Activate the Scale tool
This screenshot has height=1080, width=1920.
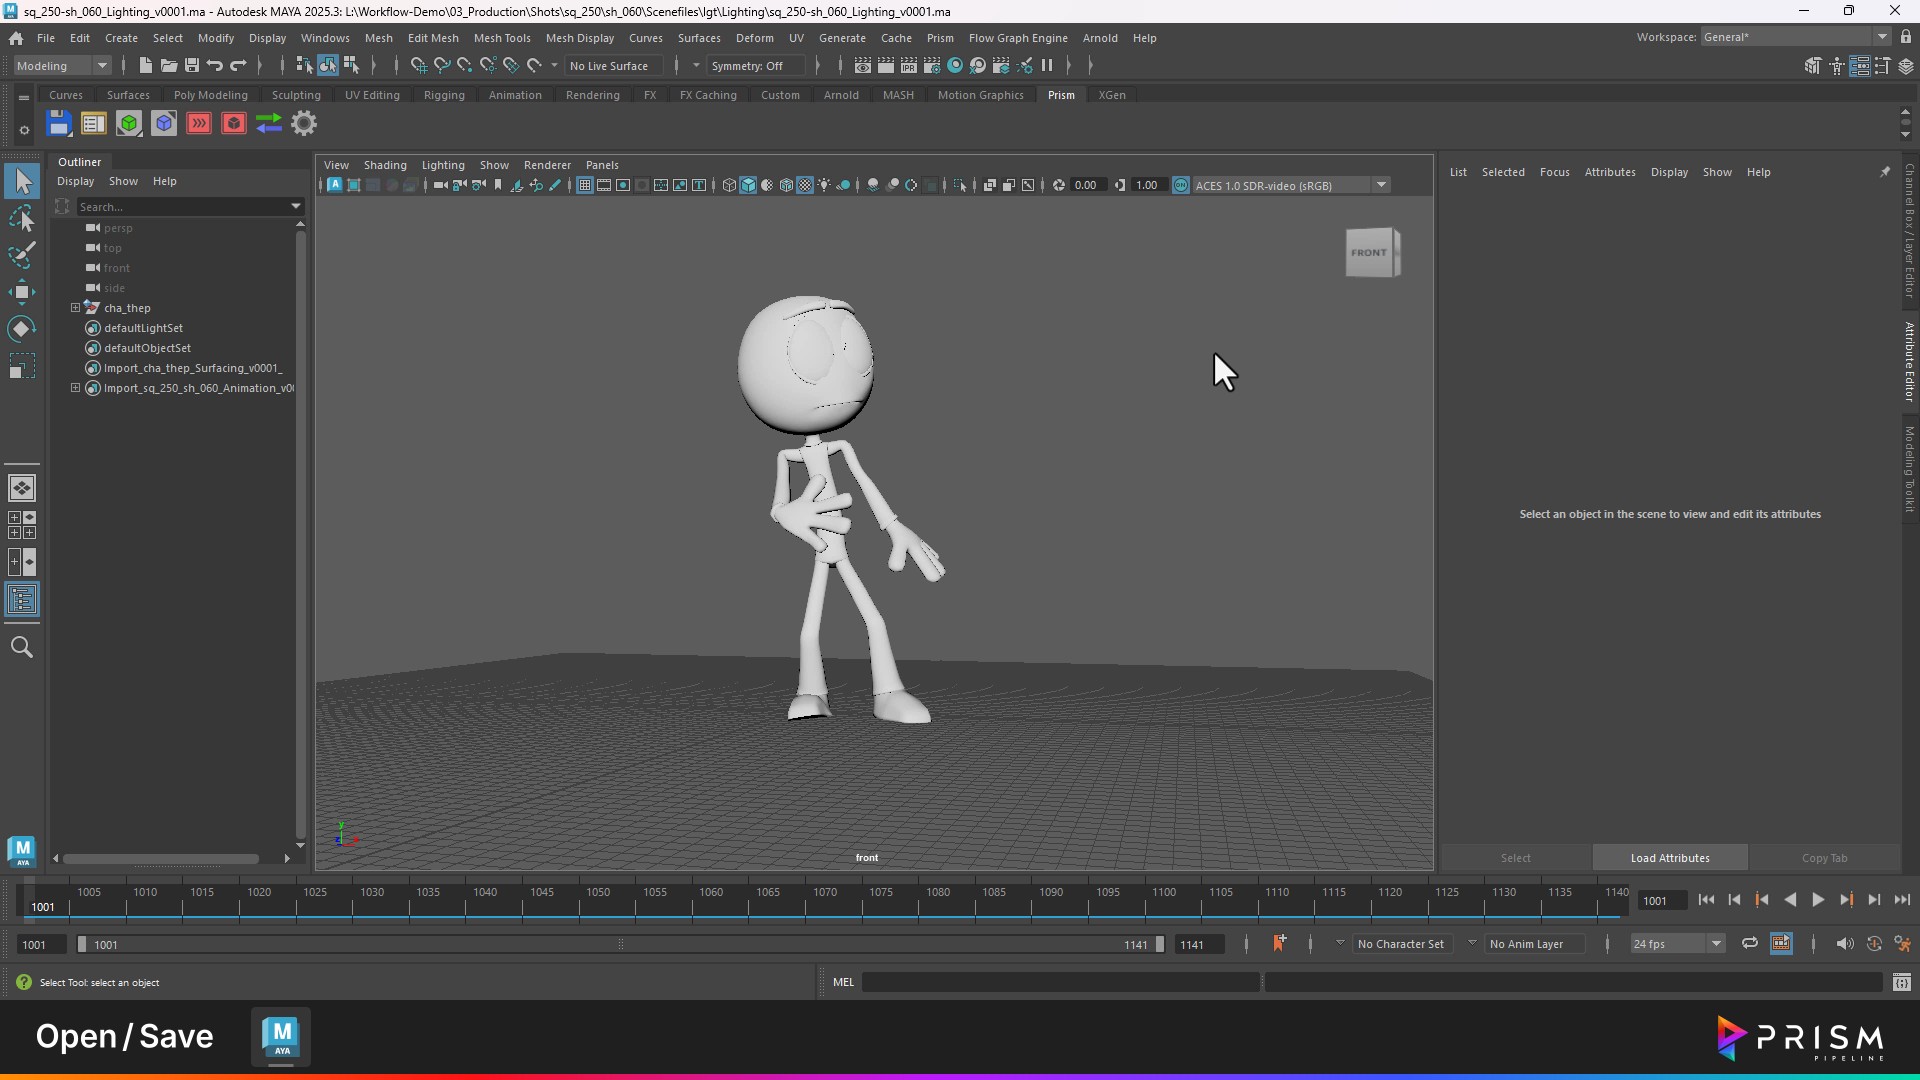tap(22, 366)
